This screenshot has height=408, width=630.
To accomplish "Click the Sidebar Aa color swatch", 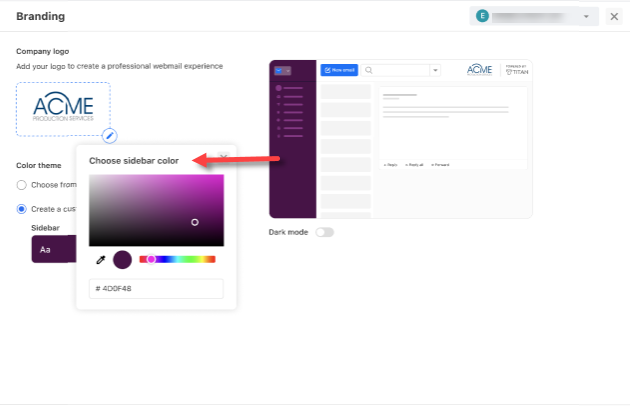I will 54,249.
